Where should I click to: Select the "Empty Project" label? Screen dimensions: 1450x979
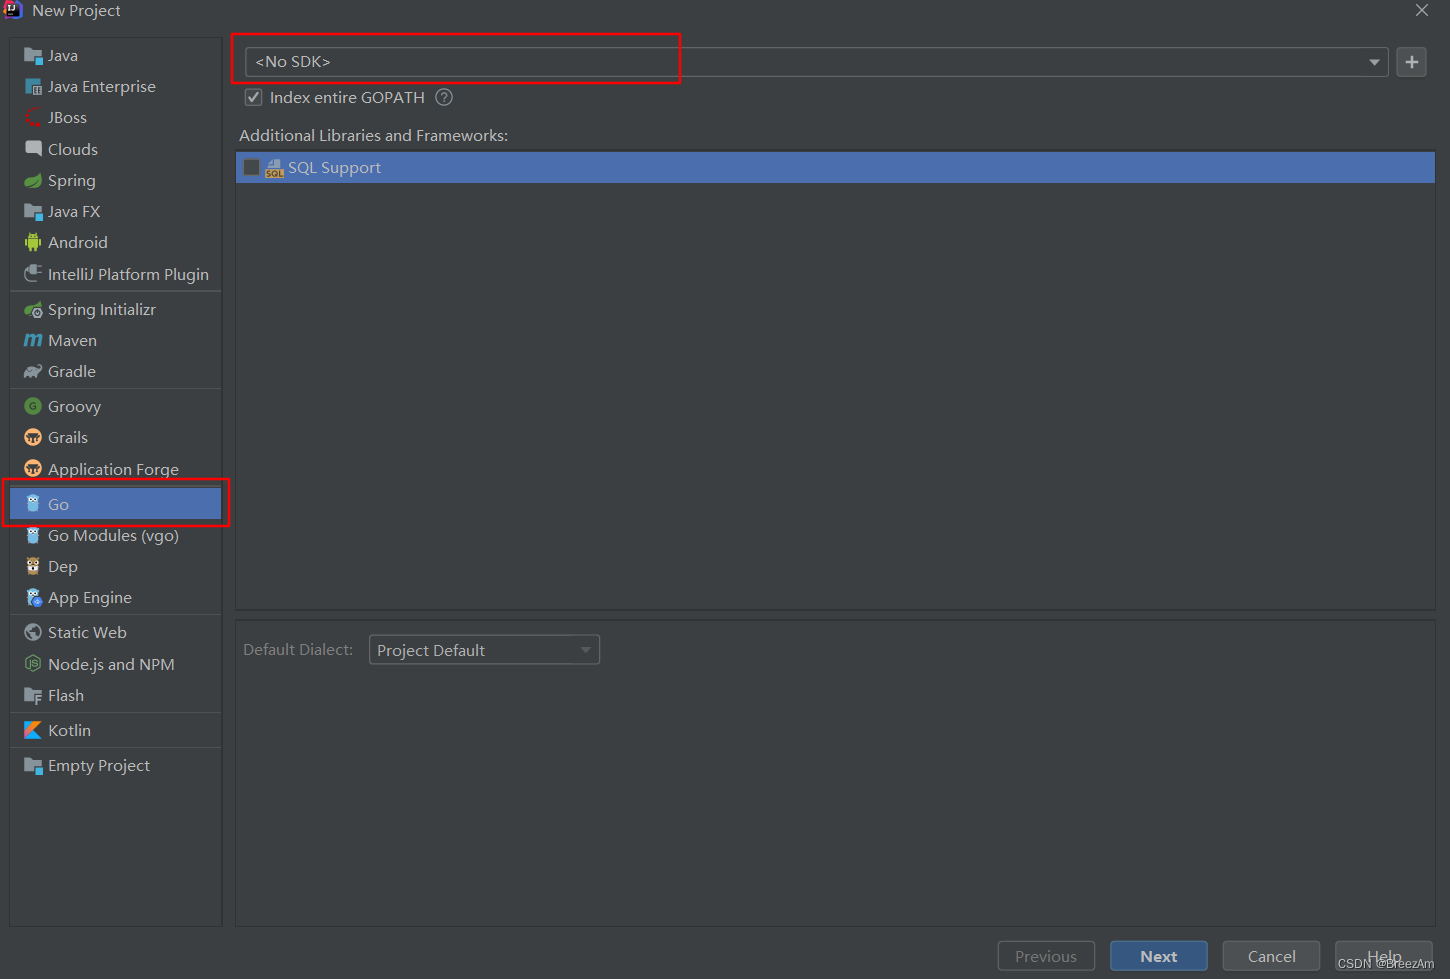coord(99,766)
